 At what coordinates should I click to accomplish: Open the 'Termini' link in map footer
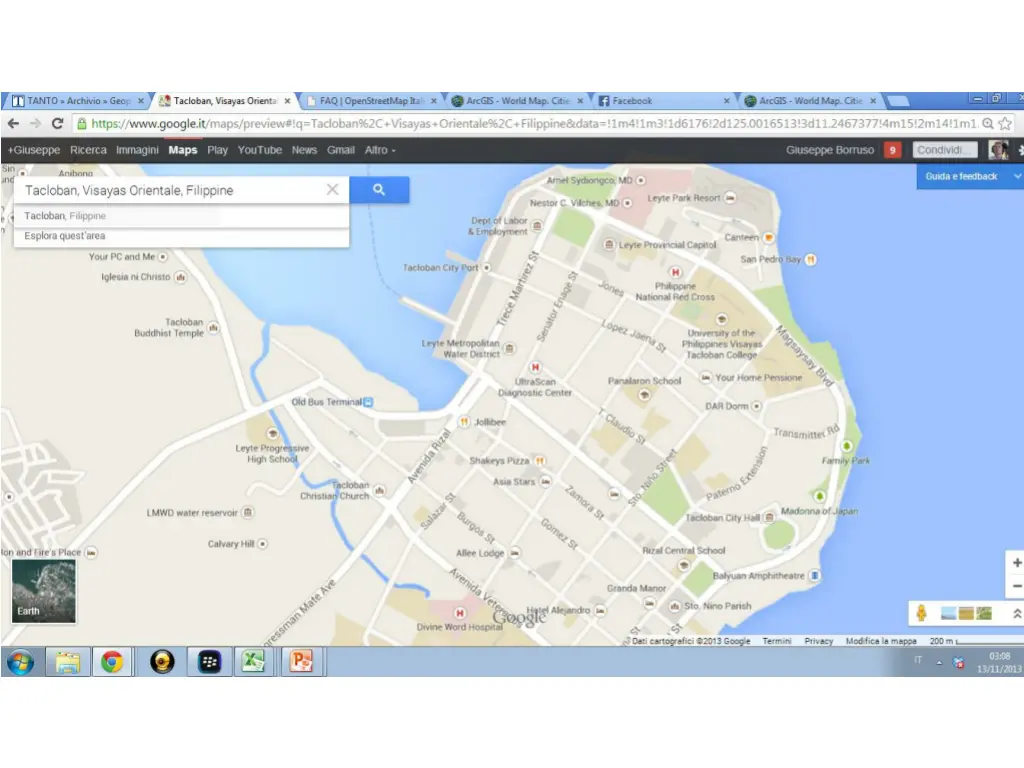776,641
